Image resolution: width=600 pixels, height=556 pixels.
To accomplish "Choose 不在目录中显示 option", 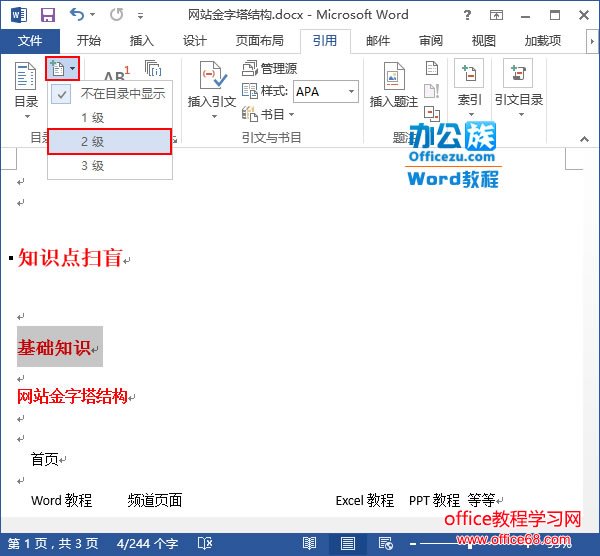I will coord(110,93).
